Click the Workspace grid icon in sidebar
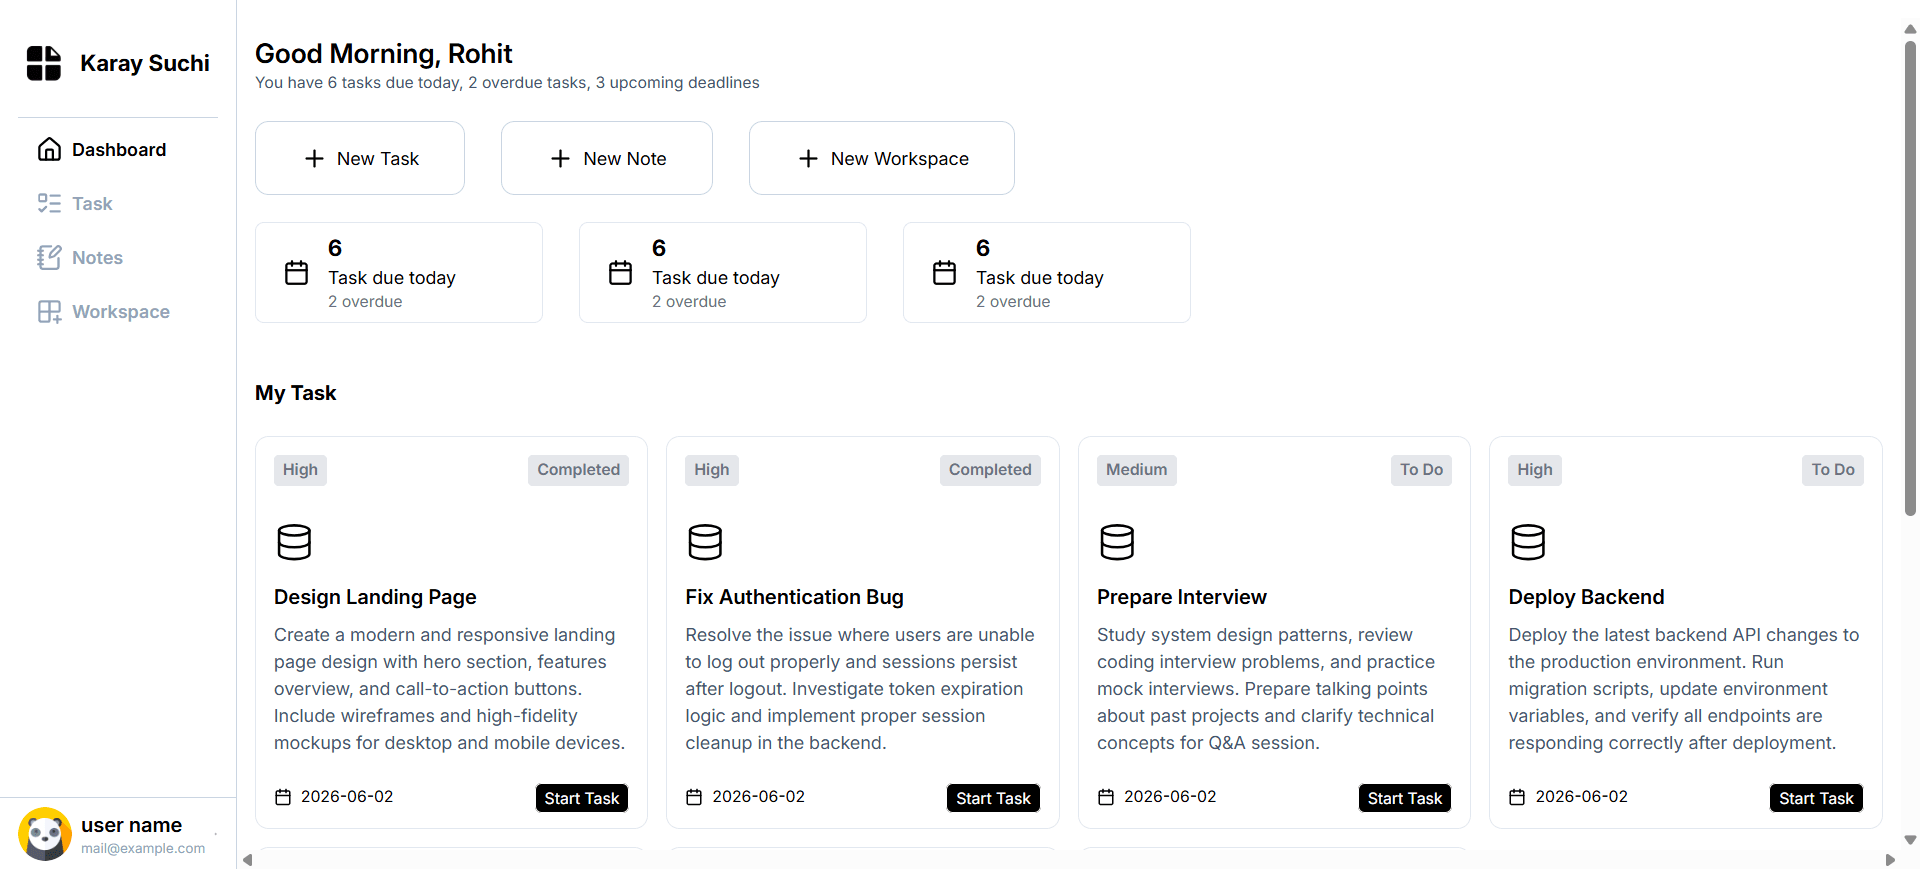Viewport: 1920px width, 869px height. (49, 311)
